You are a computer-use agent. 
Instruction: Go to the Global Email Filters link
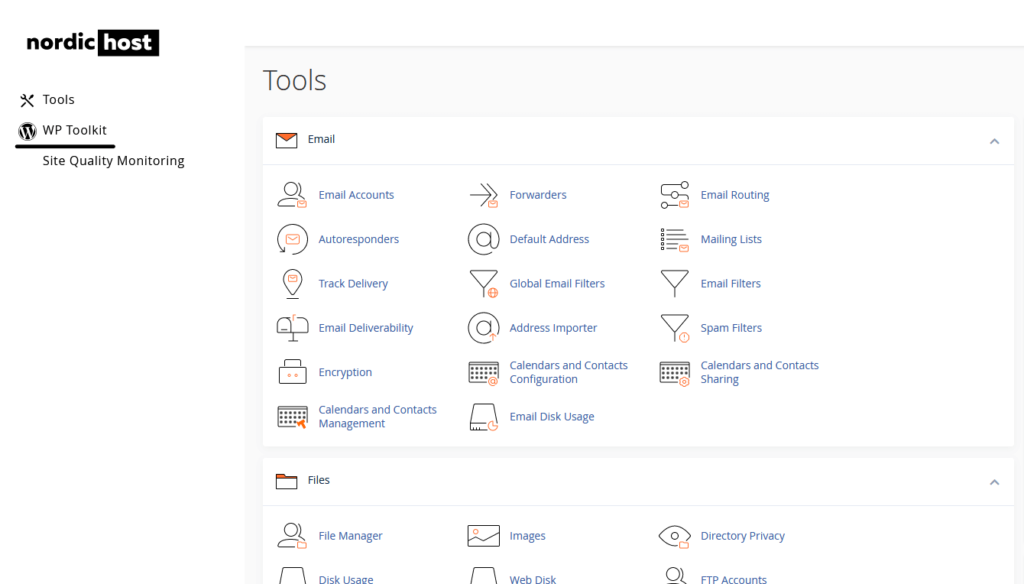[x=556, y=284]
